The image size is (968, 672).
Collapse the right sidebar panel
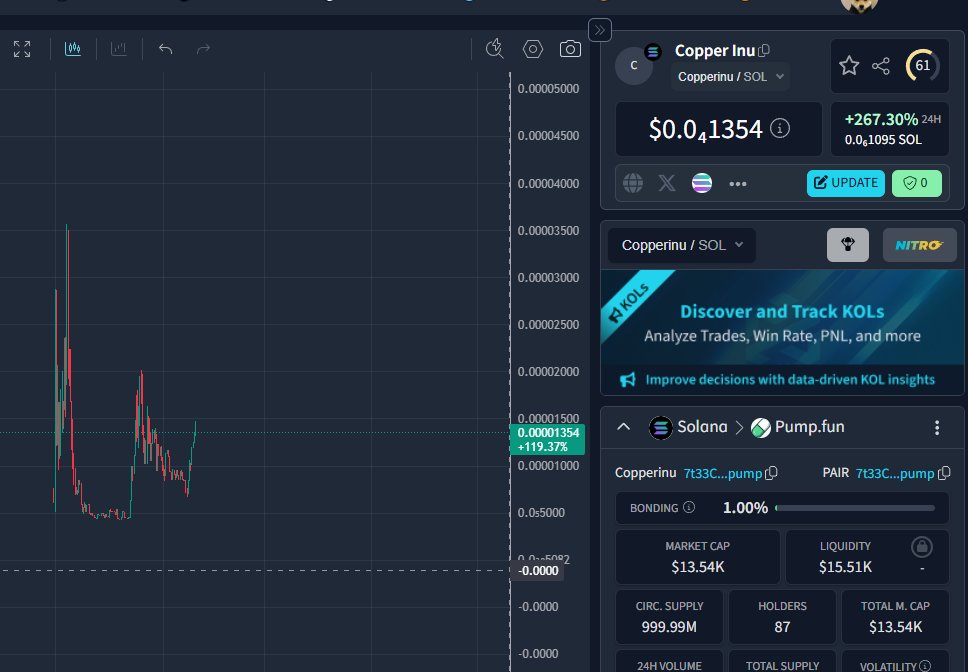tap(600, 30)
